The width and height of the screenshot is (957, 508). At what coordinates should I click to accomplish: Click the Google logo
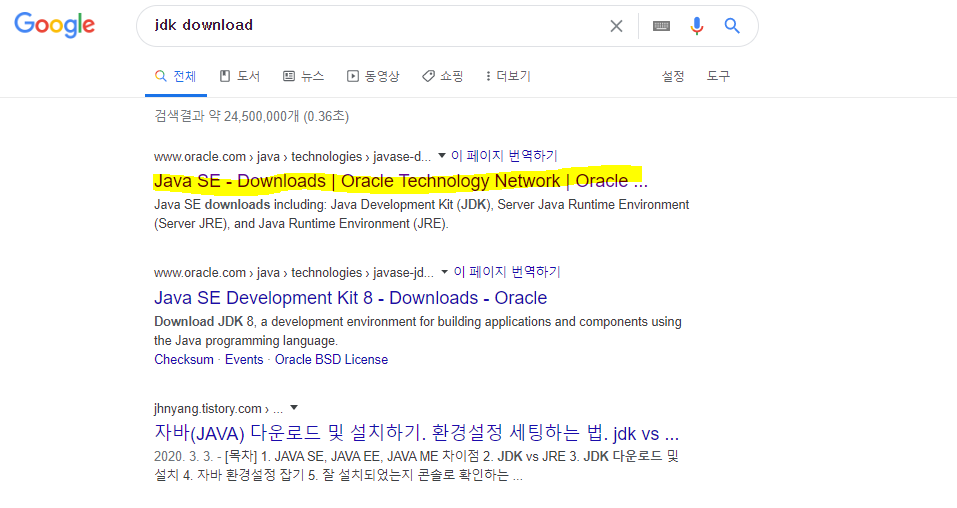click(54, 25)
